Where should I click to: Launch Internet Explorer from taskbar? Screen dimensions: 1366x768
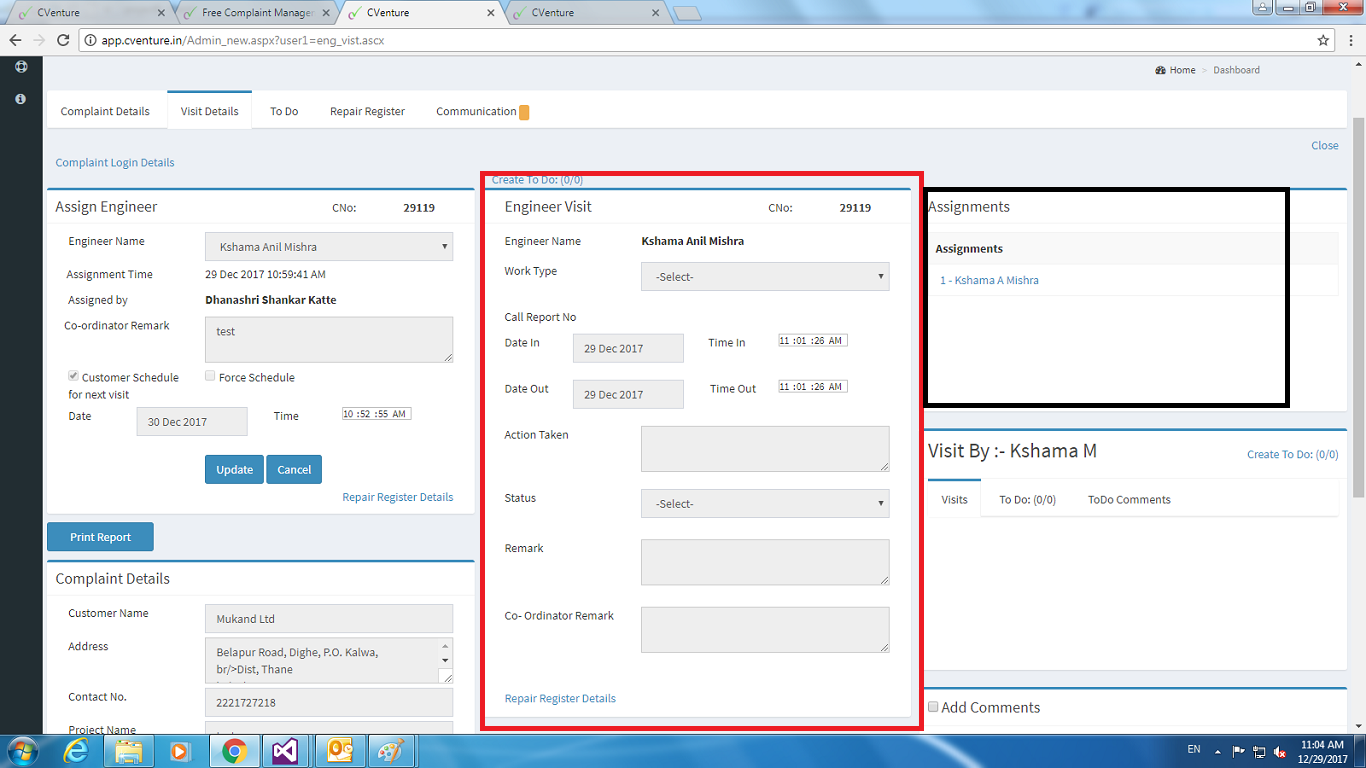76,750
